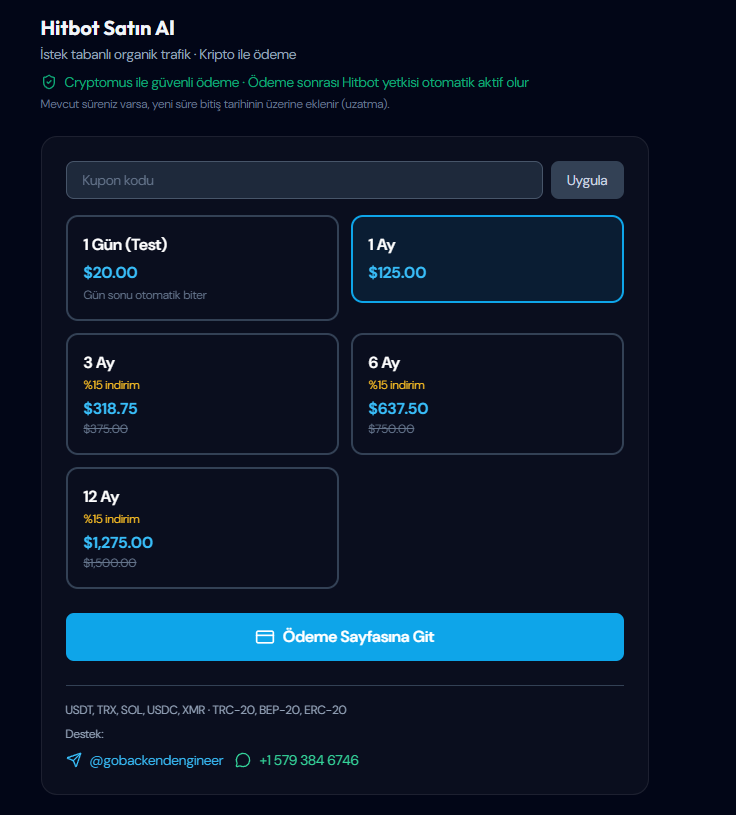Choose the 6 Ay subscription plan
This screenshot has height=815, width=736.
click(x=487, y=394)
